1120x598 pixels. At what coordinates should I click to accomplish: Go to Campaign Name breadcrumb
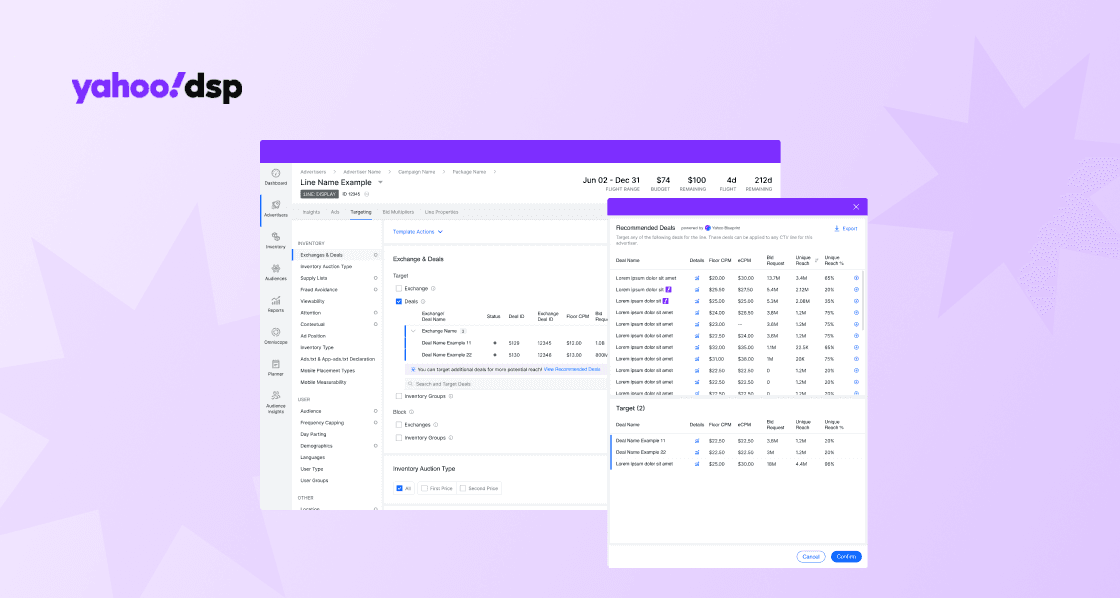(x=416, y=172)
